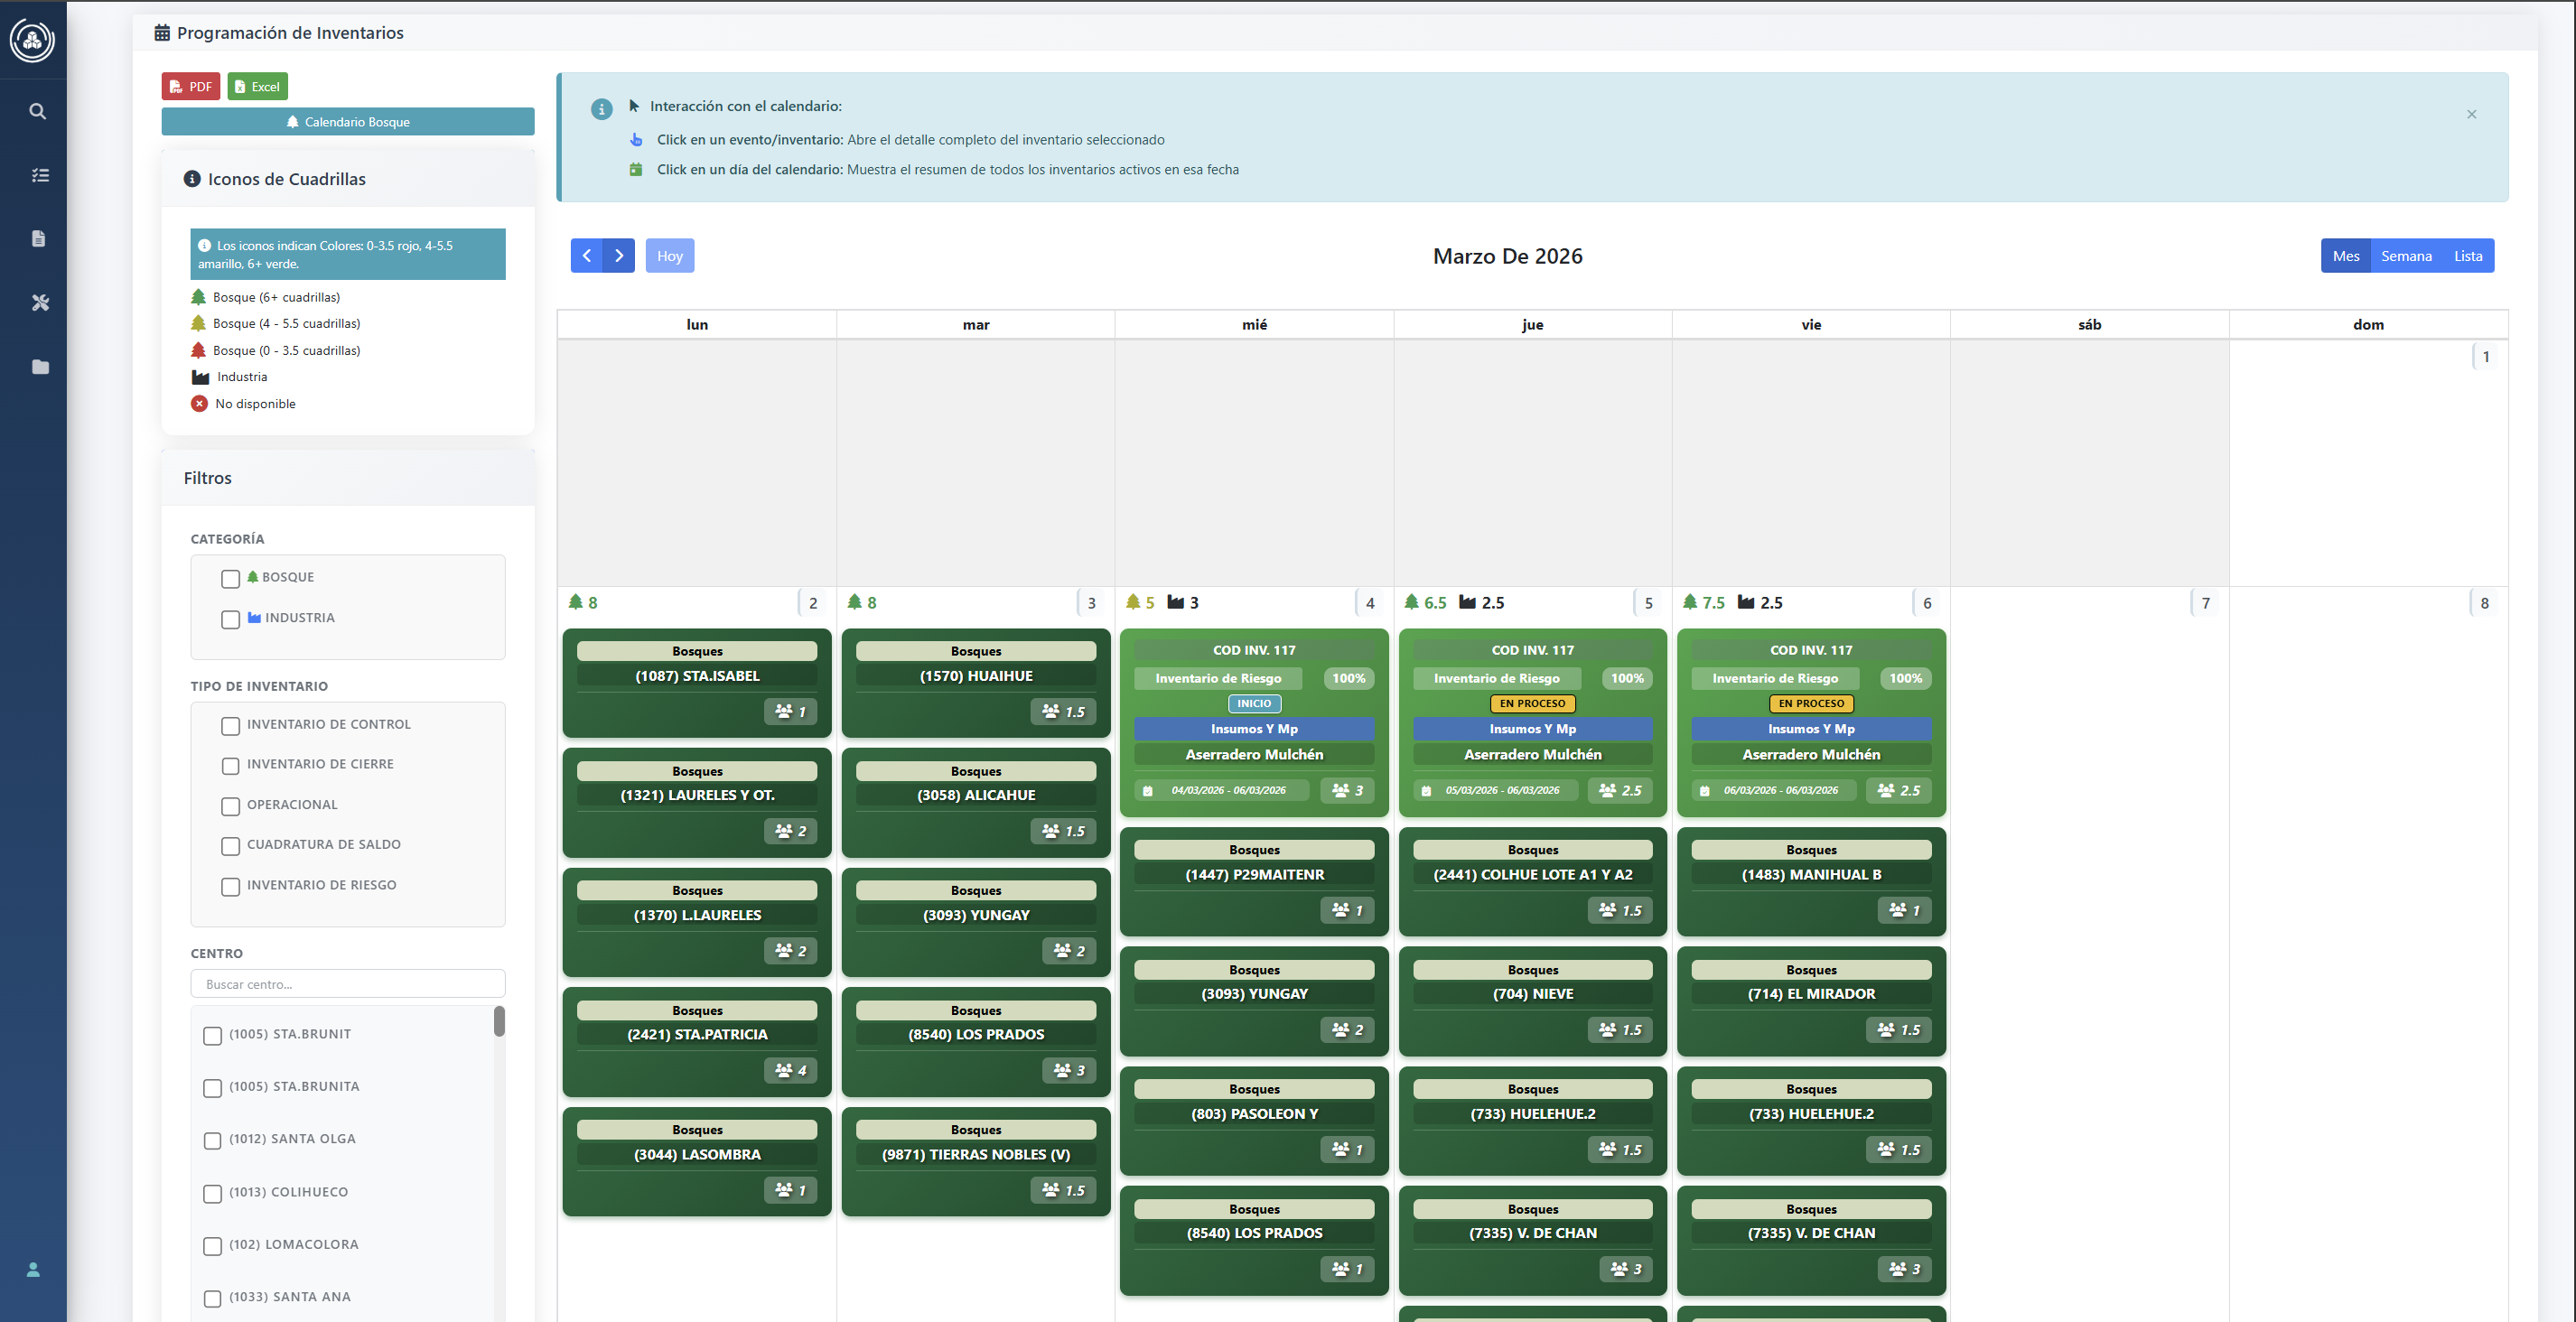
Task: Check the INDUSTRIA category filter
Action: point(230,619)
